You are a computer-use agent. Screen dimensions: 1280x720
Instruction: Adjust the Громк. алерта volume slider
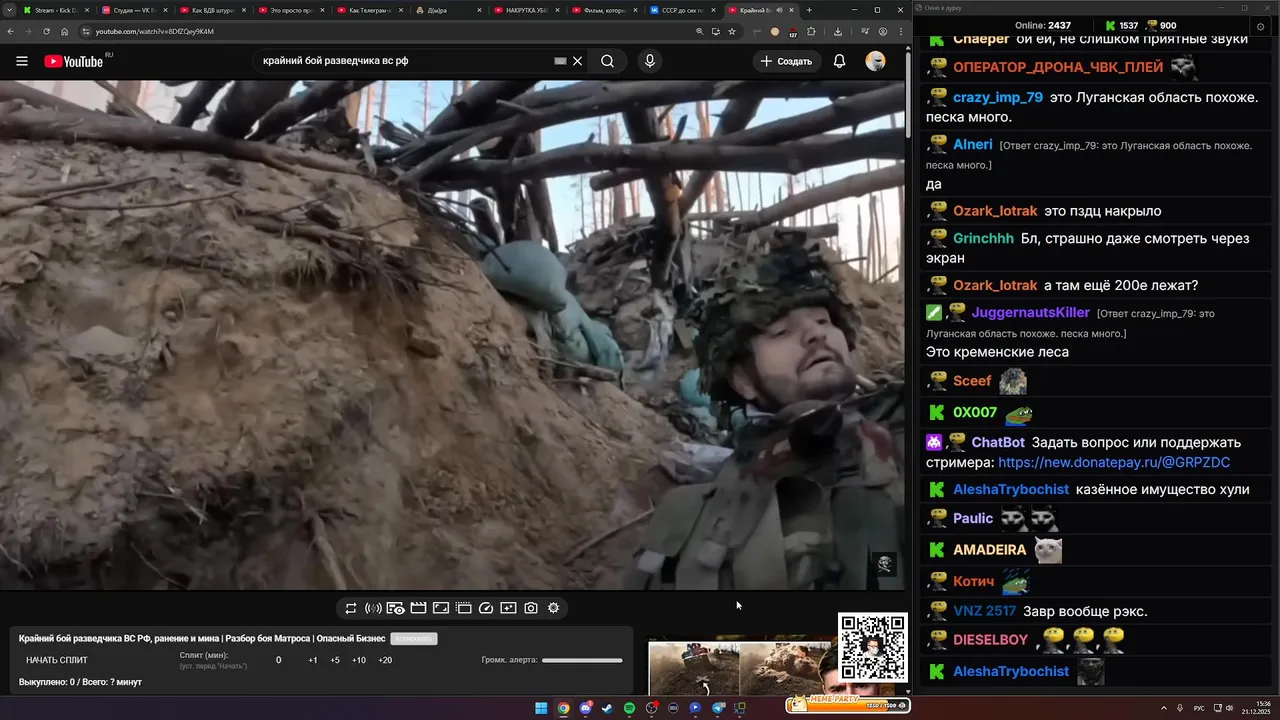coord(582,660)
